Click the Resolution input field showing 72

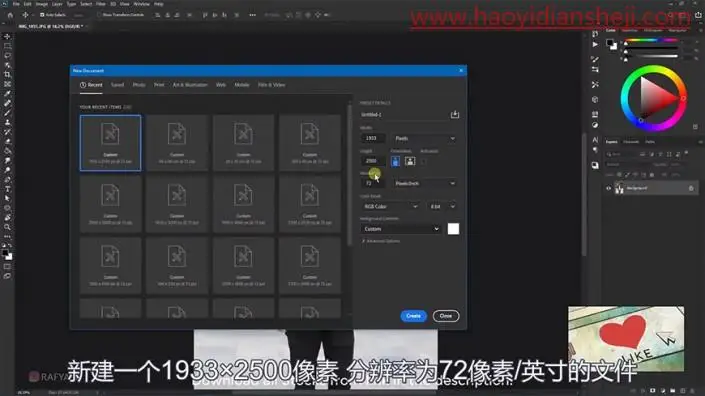pyautogui.click(x=373, y=183)
